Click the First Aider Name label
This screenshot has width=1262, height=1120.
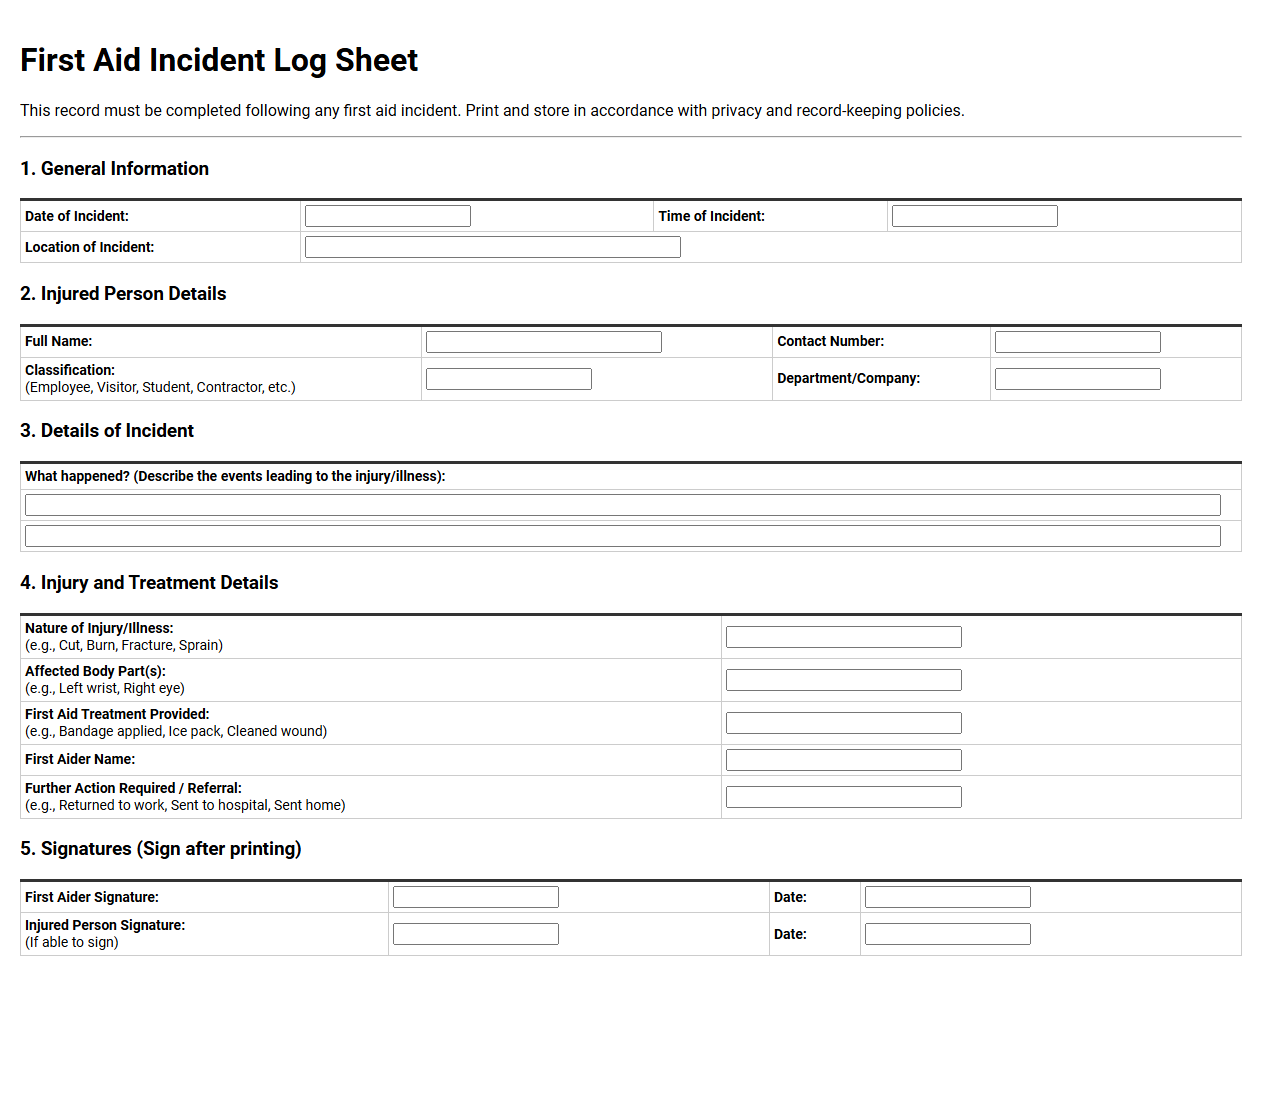[80, 759]
